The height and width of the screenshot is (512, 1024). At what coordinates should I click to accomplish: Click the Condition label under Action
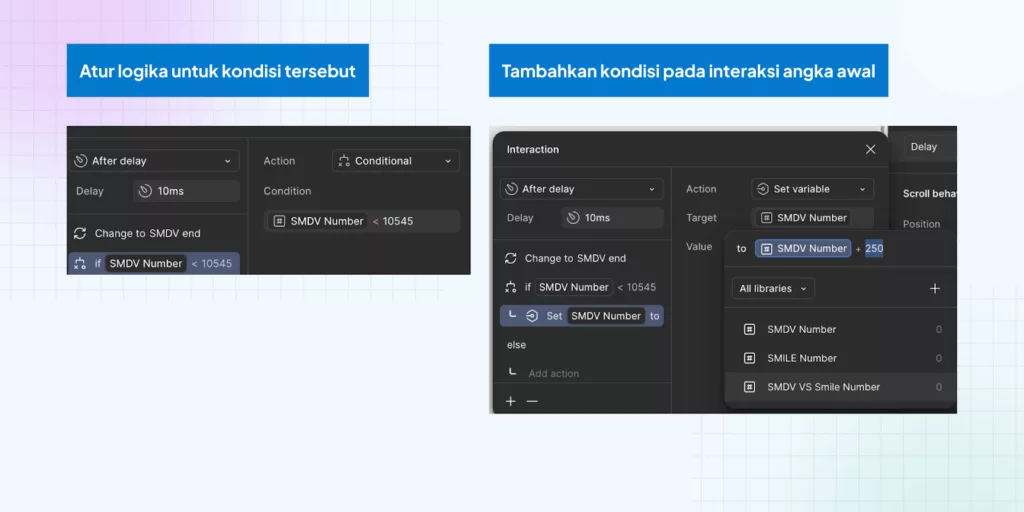287,191
